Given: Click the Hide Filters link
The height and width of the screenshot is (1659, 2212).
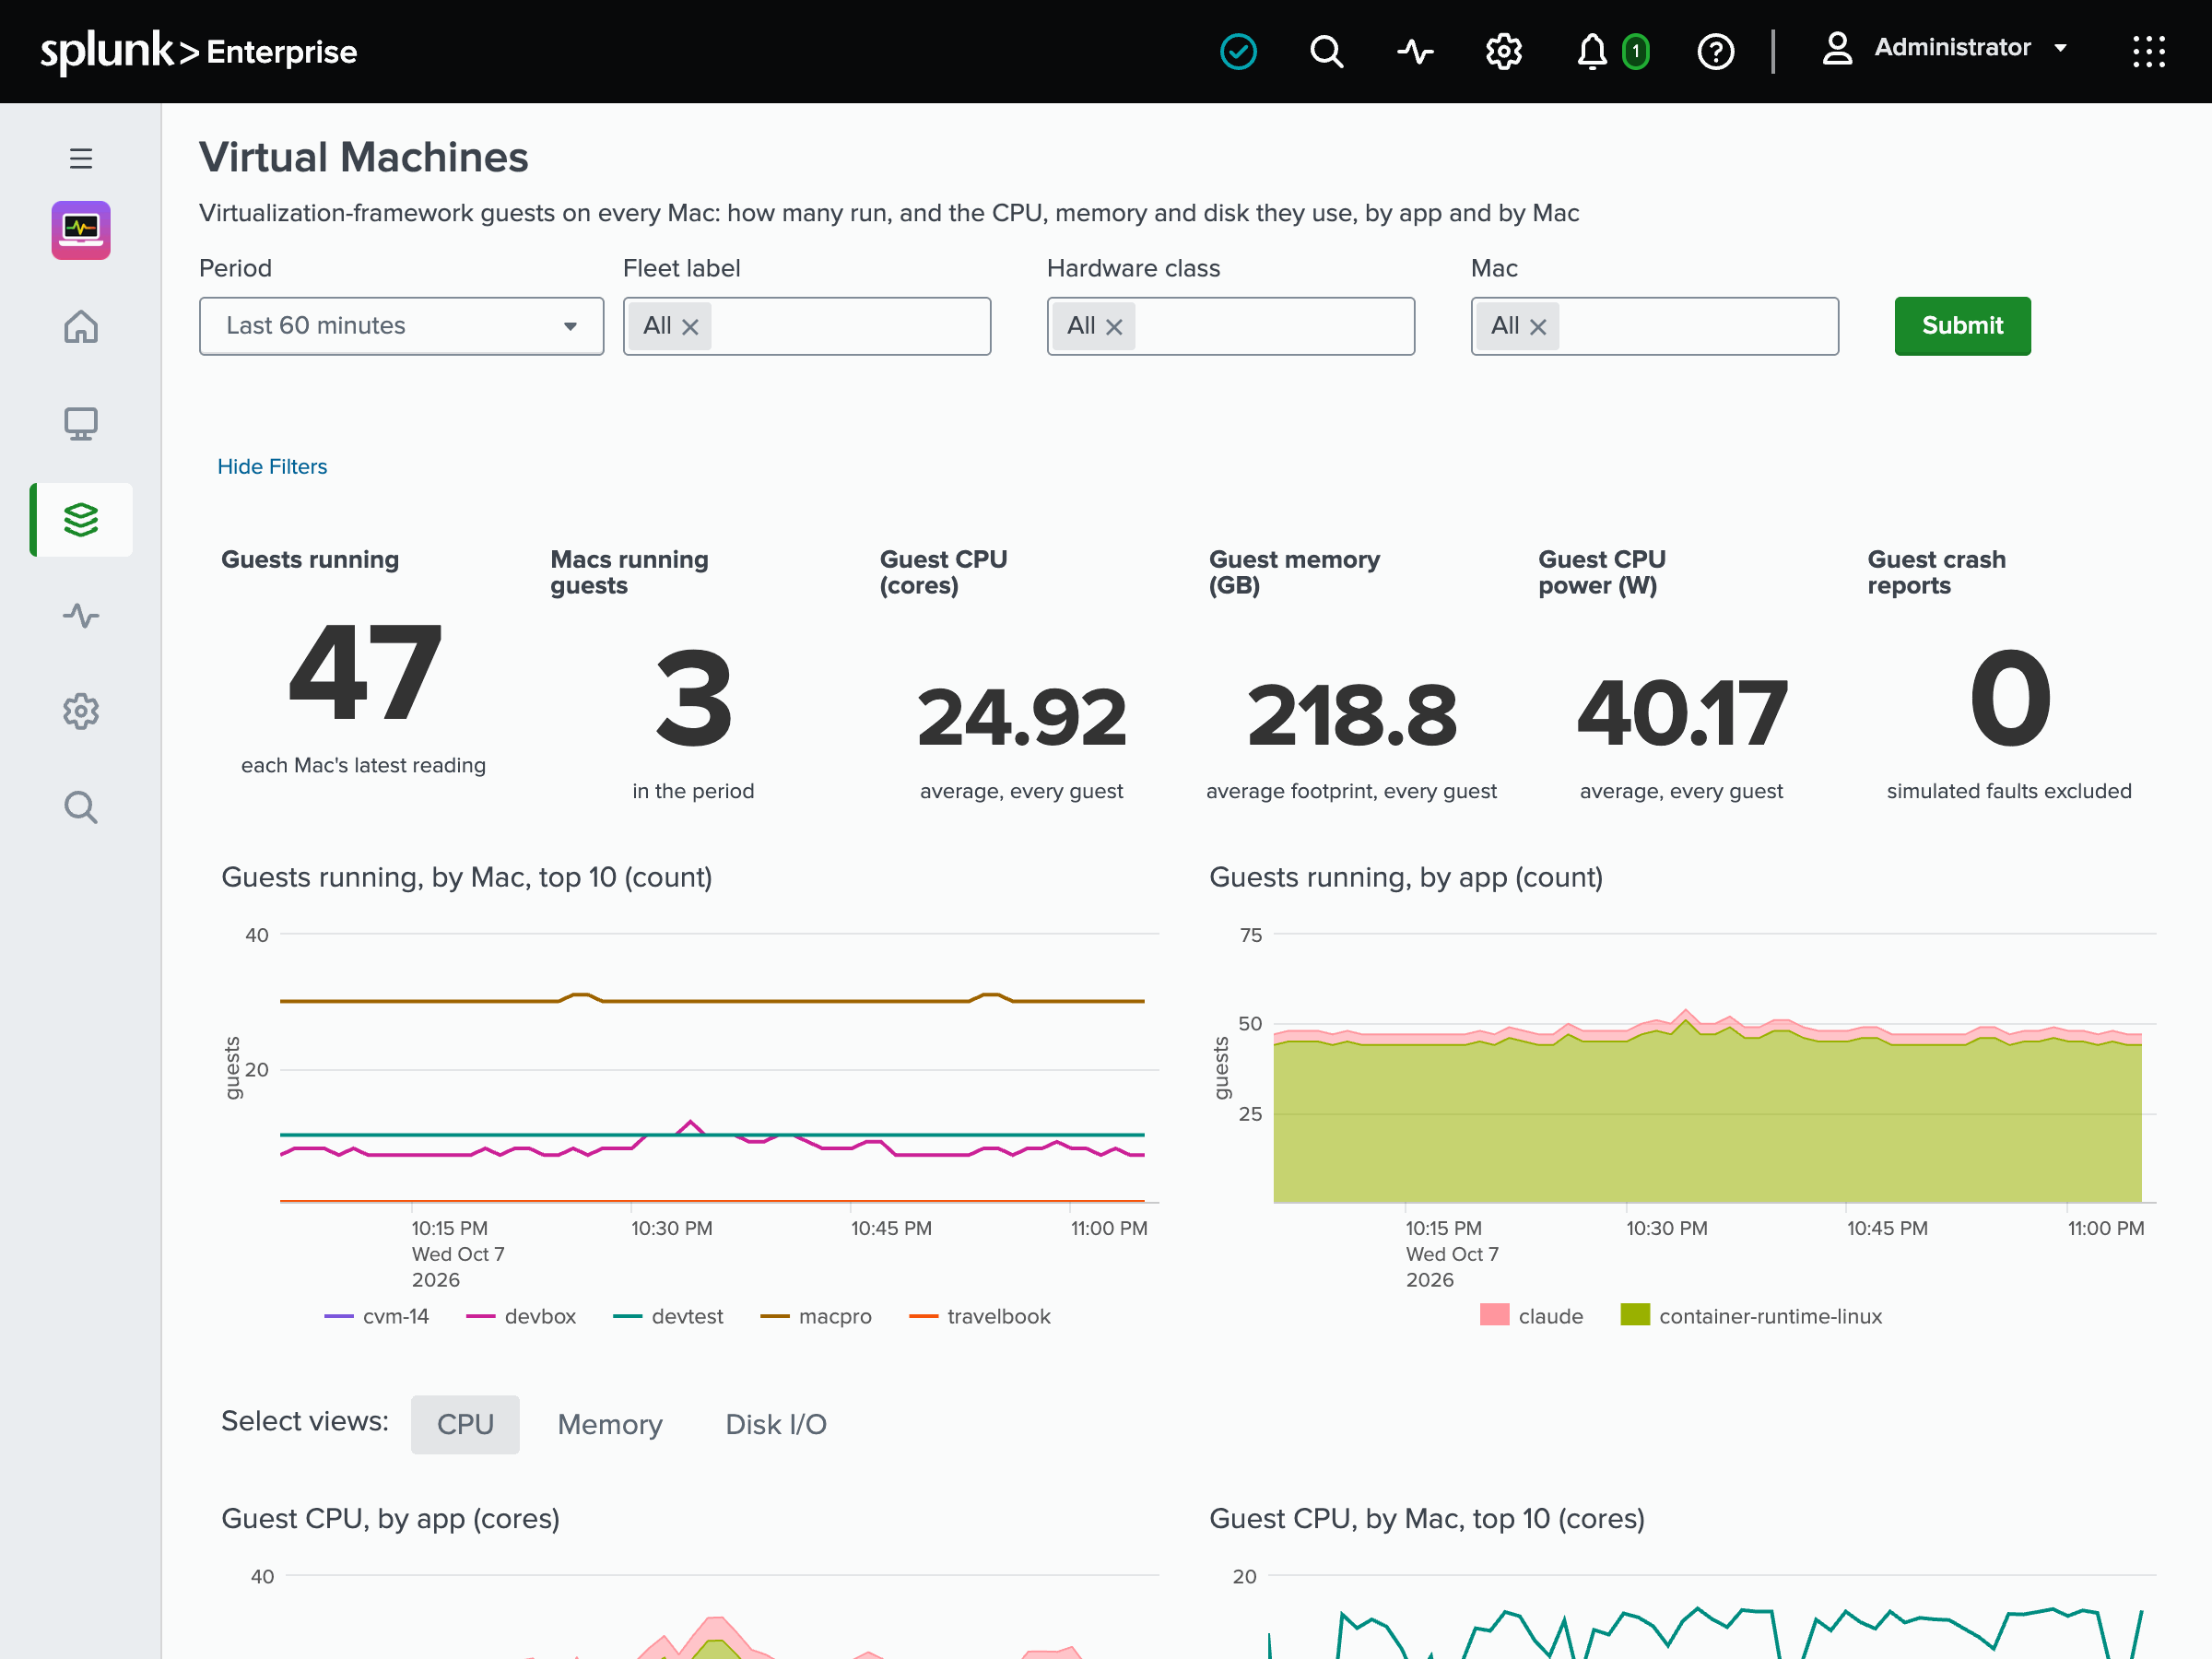Looking at the screenshot, I should click(272, 466).
